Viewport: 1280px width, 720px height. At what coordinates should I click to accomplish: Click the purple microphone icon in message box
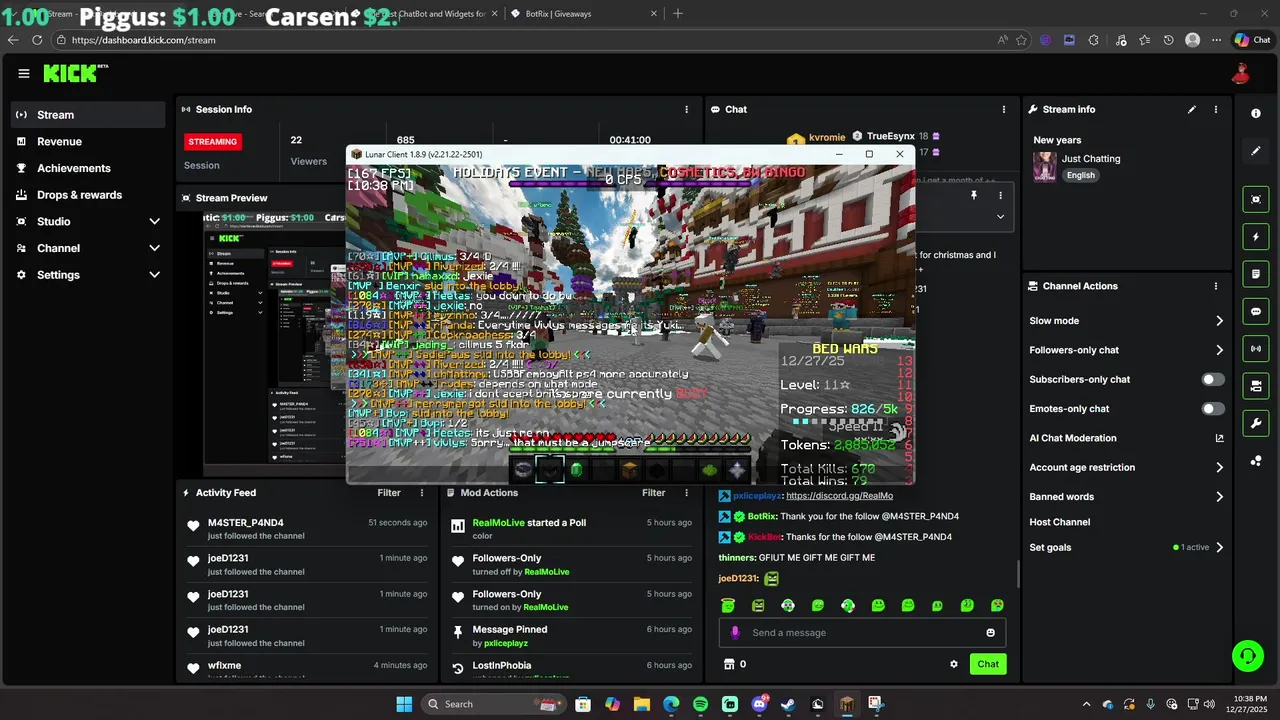click(735, 633)
